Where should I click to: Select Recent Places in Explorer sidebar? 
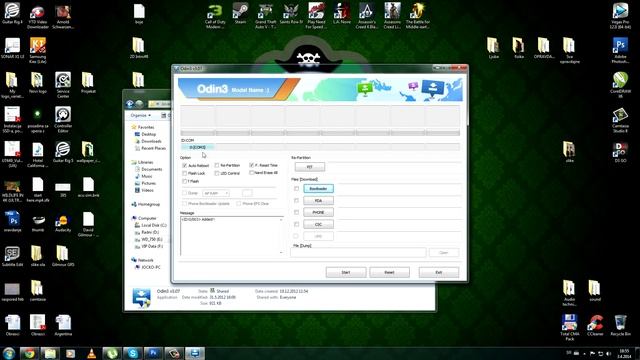(153, 148)
